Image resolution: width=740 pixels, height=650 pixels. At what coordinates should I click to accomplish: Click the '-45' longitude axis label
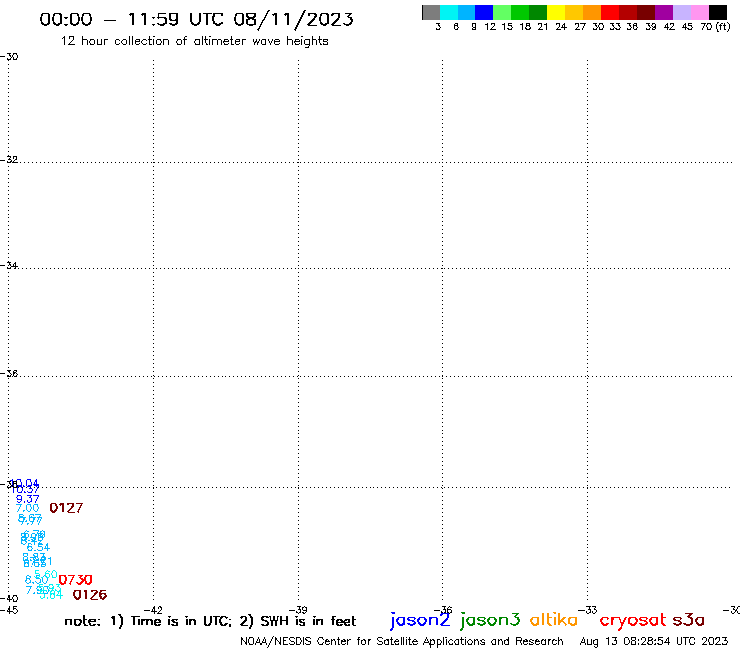[9, 610]
